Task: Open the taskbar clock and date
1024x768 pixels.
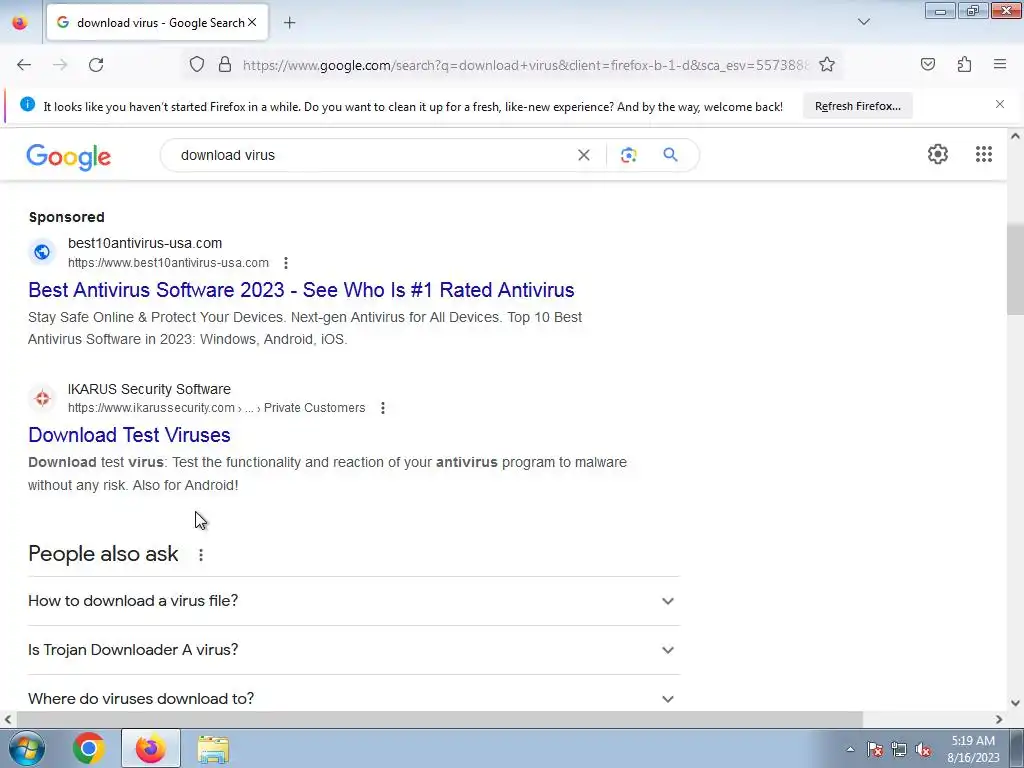Action: [x=973, y=749]
